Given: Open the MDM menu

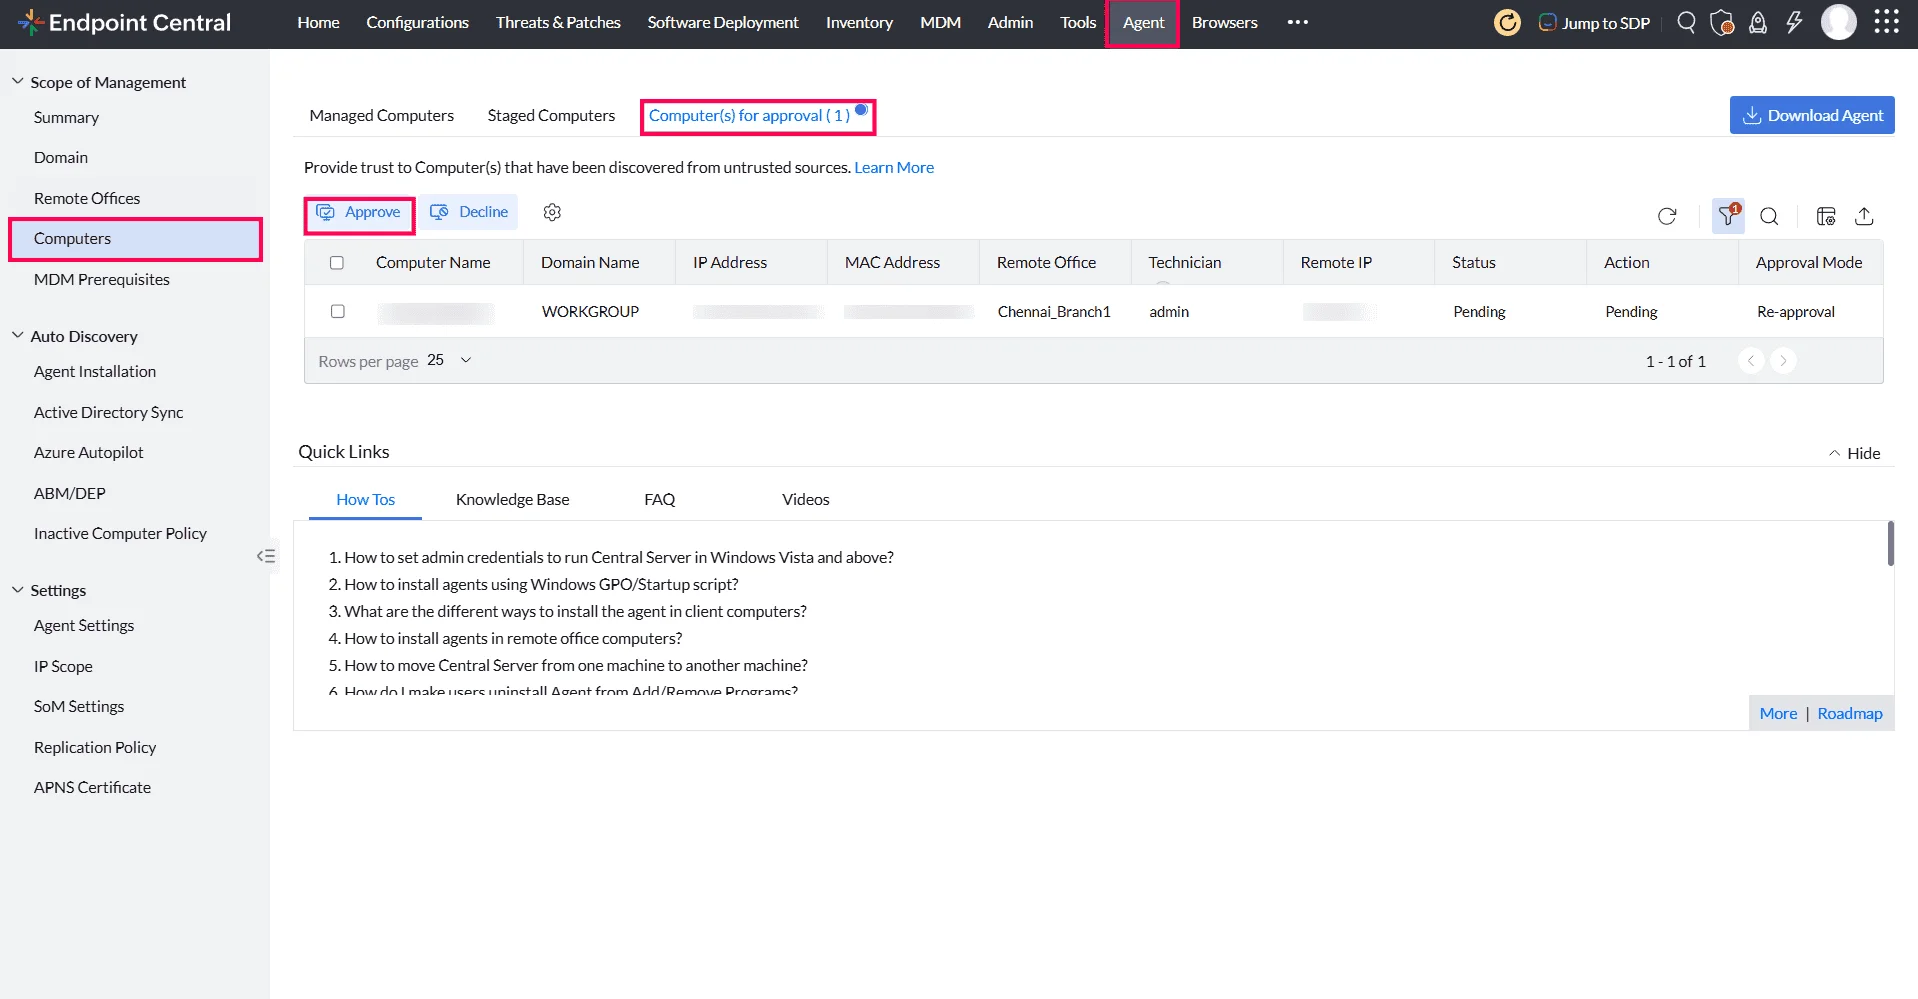Looking at the screenshot, I should 940,22.
